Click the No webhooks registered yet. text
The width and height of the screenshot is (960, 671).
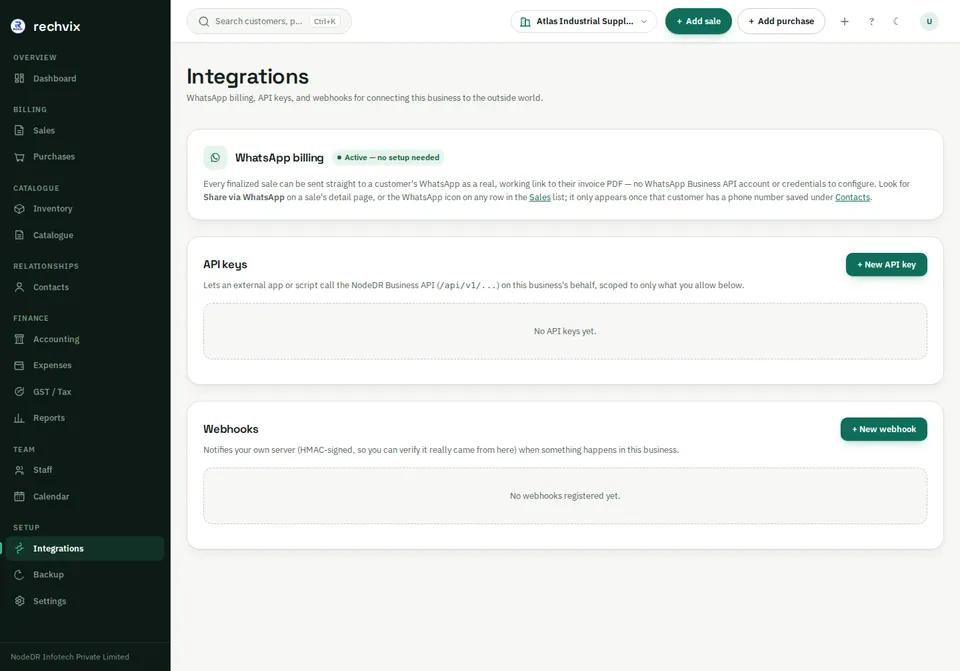564,496
